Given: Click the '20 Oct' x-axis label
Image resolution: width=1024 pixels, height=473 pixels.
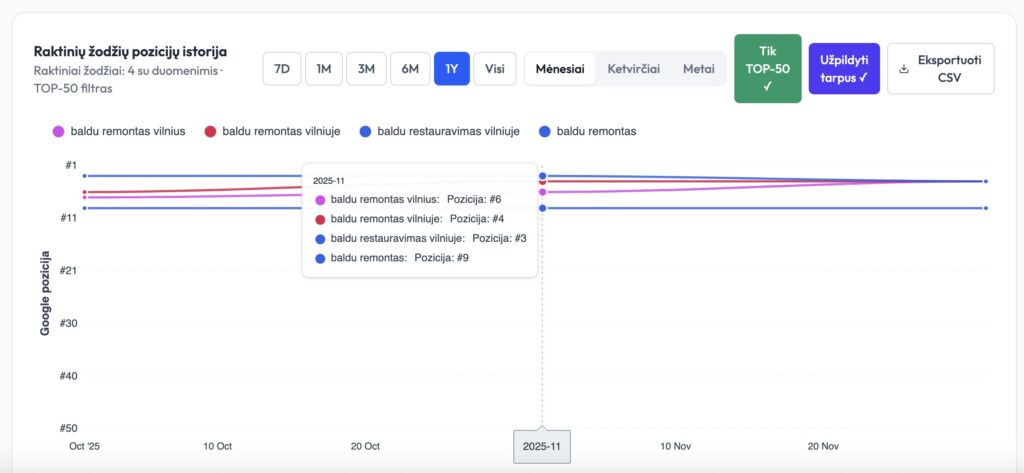Looking at the screenshot, I should 365,446.
